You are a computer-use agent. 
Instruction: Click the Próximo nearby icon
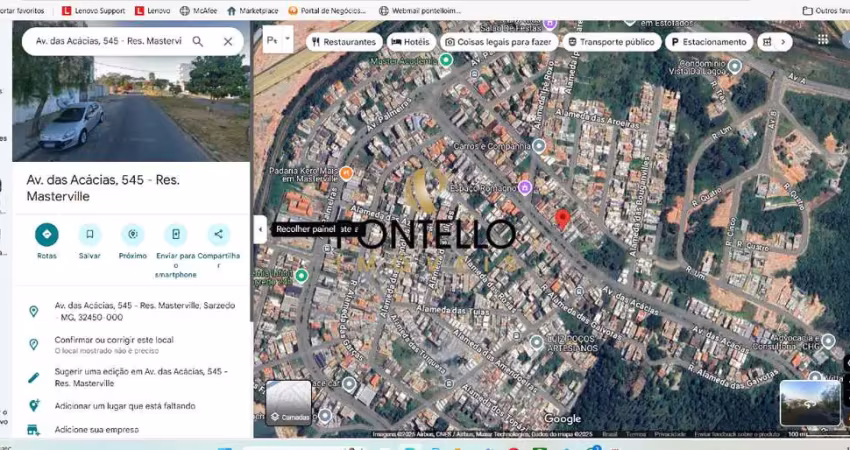(x=133, y=234)
